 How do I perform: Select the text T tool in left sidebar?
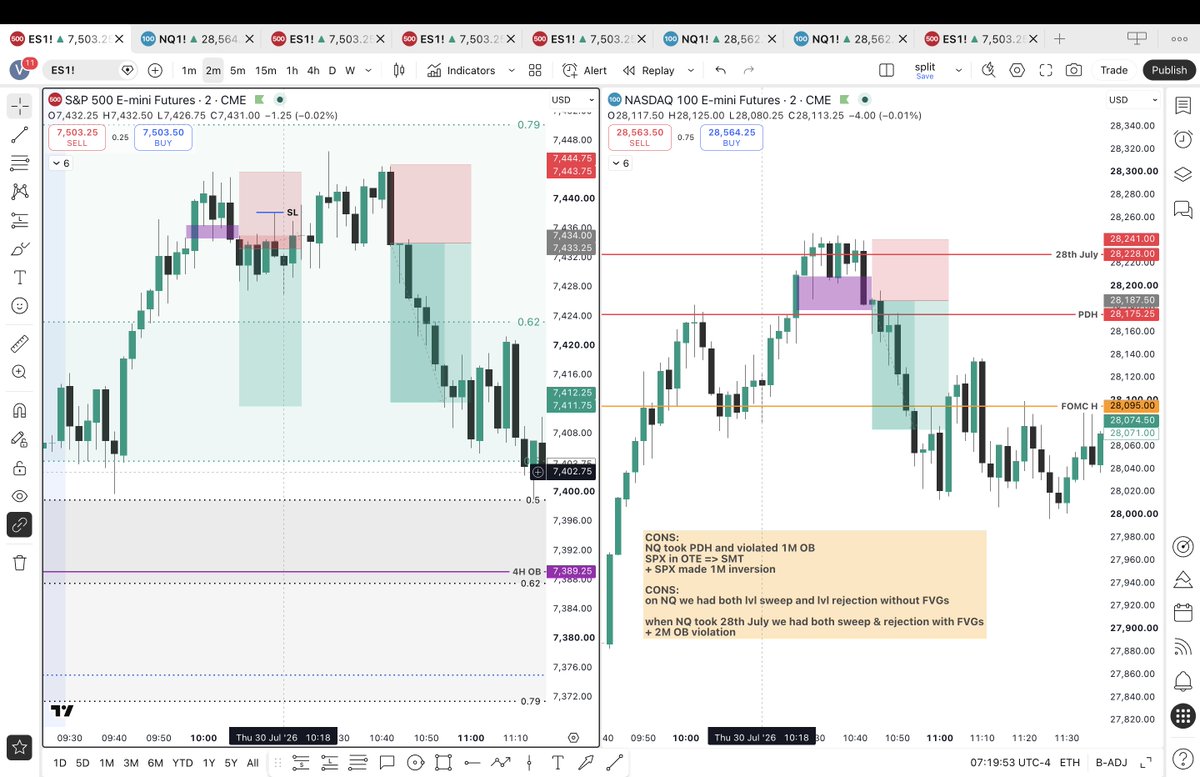pyautogui.click(x=20, y=277)
